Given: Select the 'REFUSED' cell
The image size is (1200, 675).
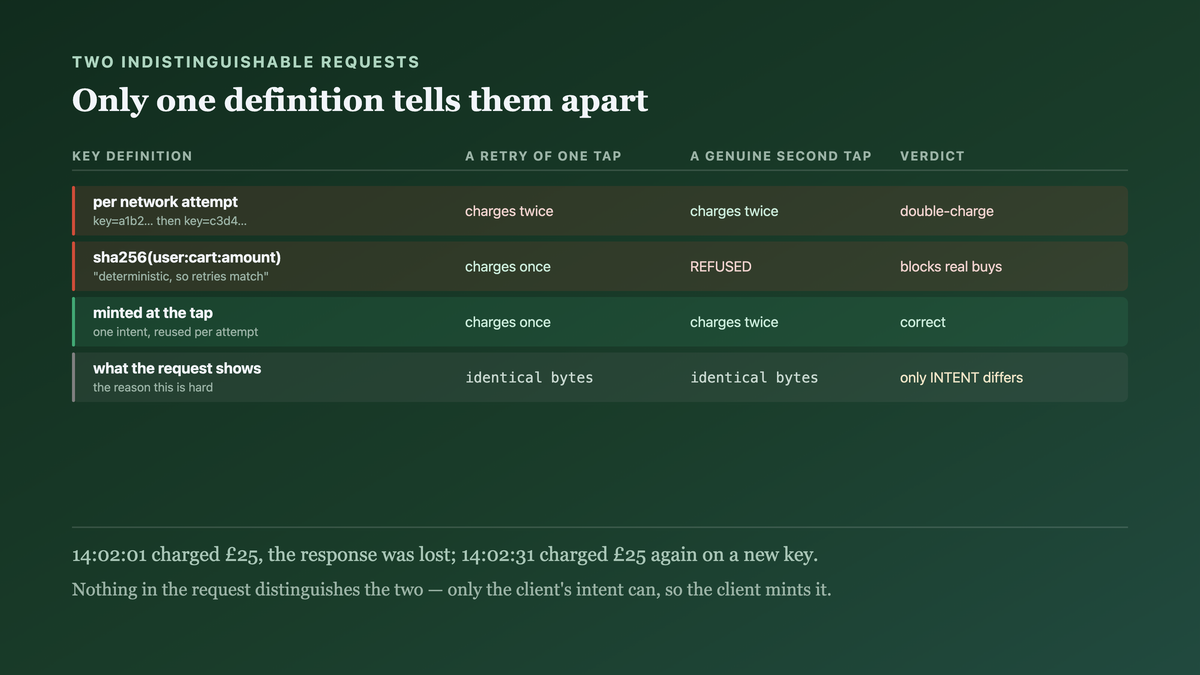Looking at the screenshot, I should click(x=721, y=267).
